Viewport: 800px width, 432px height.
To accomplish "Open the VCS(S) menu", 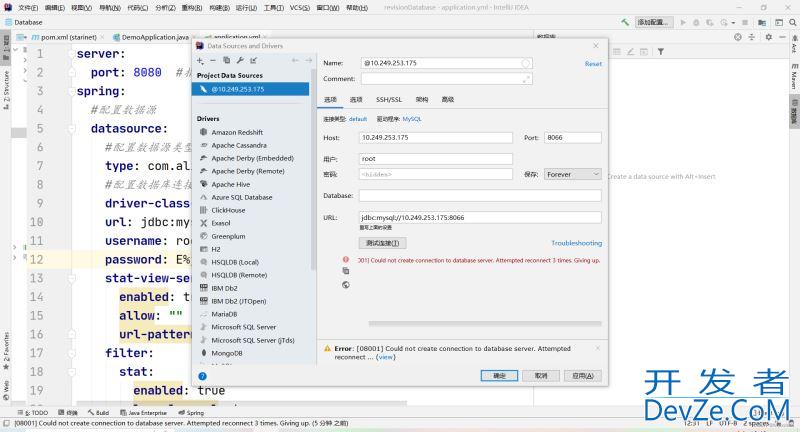I will (x=299, y=8).
